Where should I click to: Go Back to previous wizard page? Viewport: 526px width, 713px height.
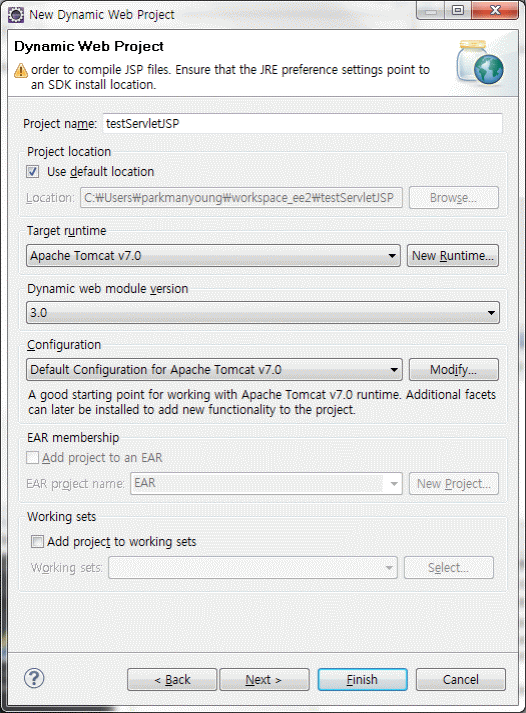pyautogui.click(x=172, y=679)
